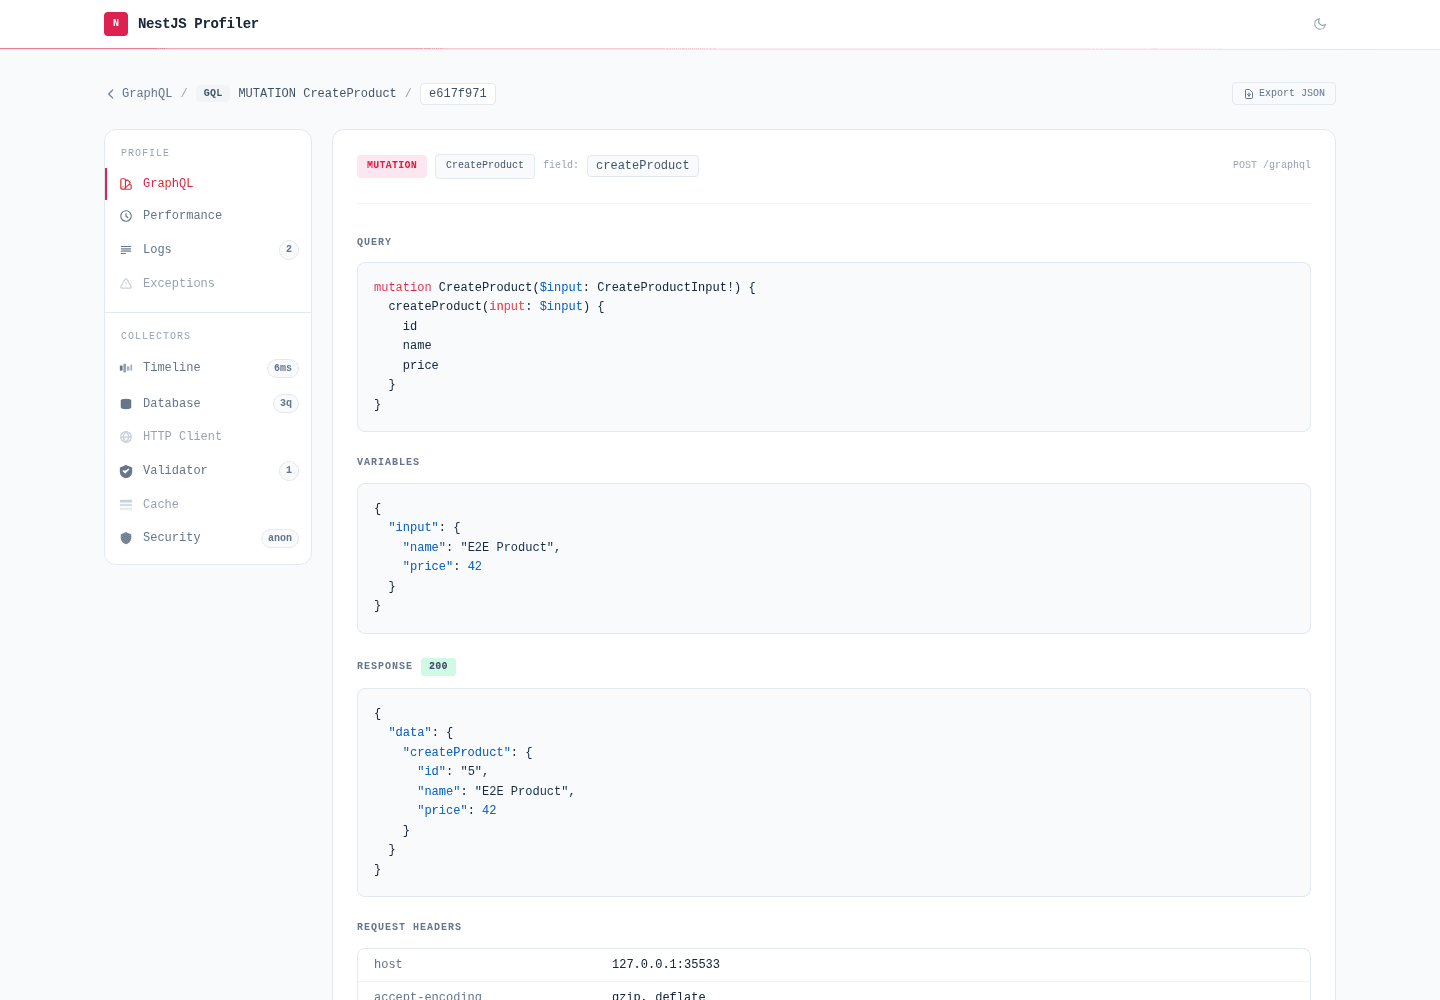
Task: Click the 6ms Timeline badge
Action: pos(283,368)
